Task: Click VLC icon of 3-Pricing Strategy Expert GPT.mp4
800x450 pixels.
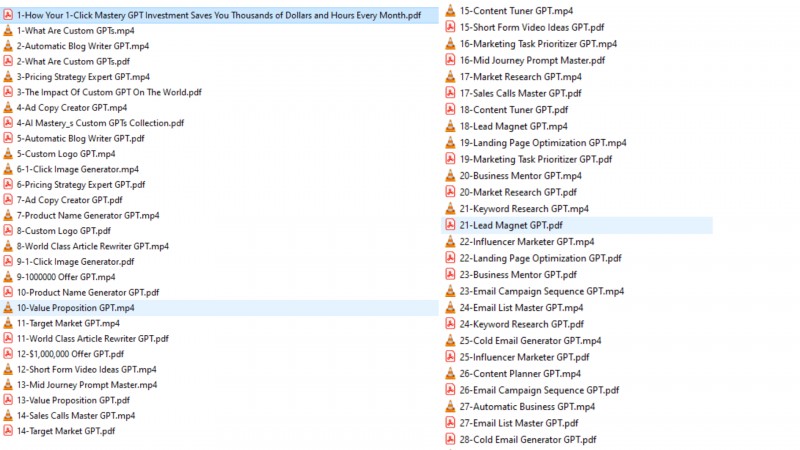Action: click(x=8, y=77)
